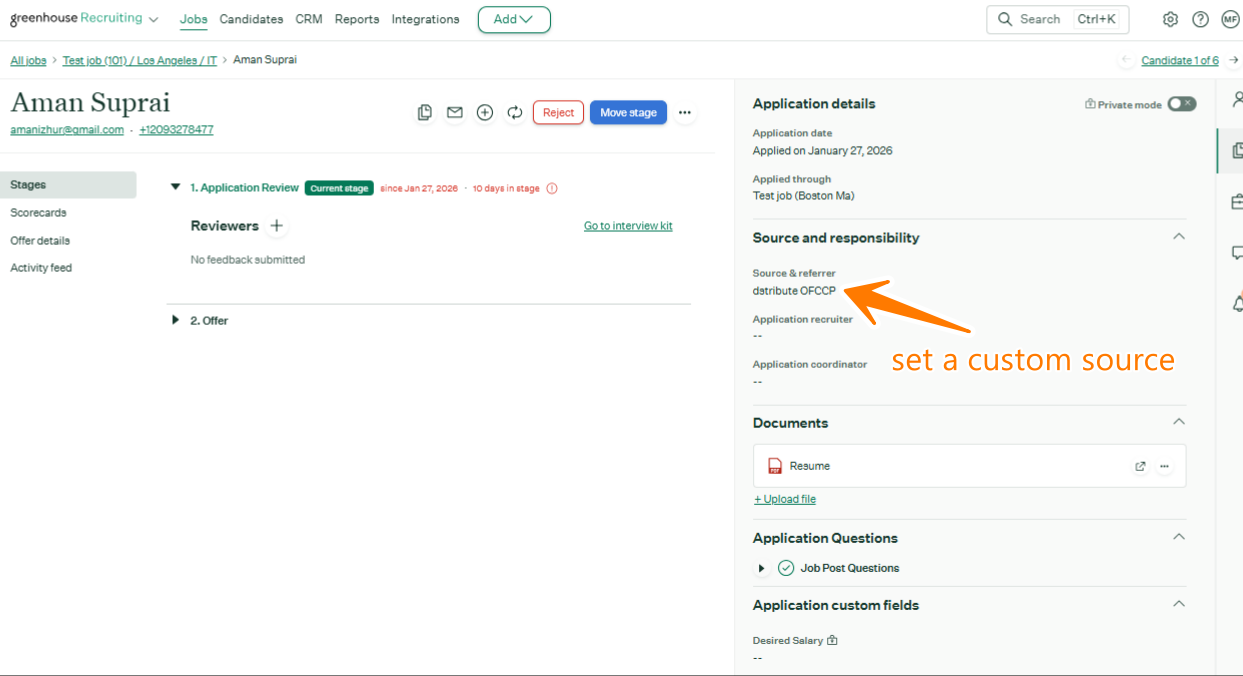Click the circular arrows transfer icon

point(515,113)
